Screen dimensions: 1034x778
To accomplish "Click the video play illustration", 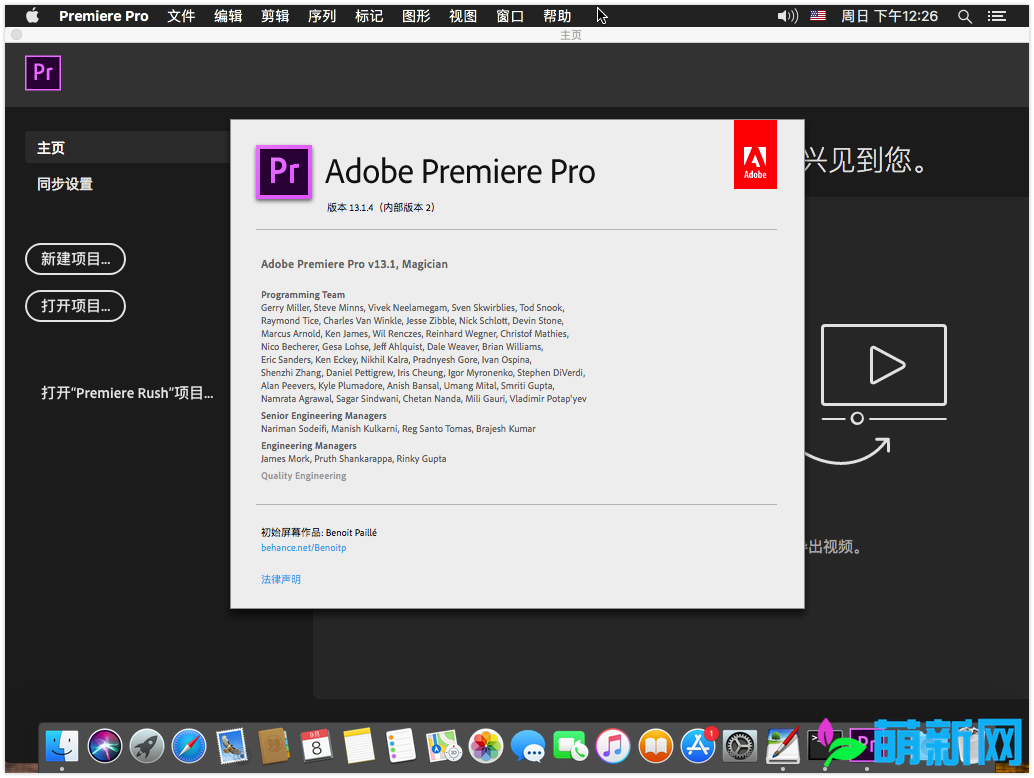I will pyautogui.click(x=884, y=365).
